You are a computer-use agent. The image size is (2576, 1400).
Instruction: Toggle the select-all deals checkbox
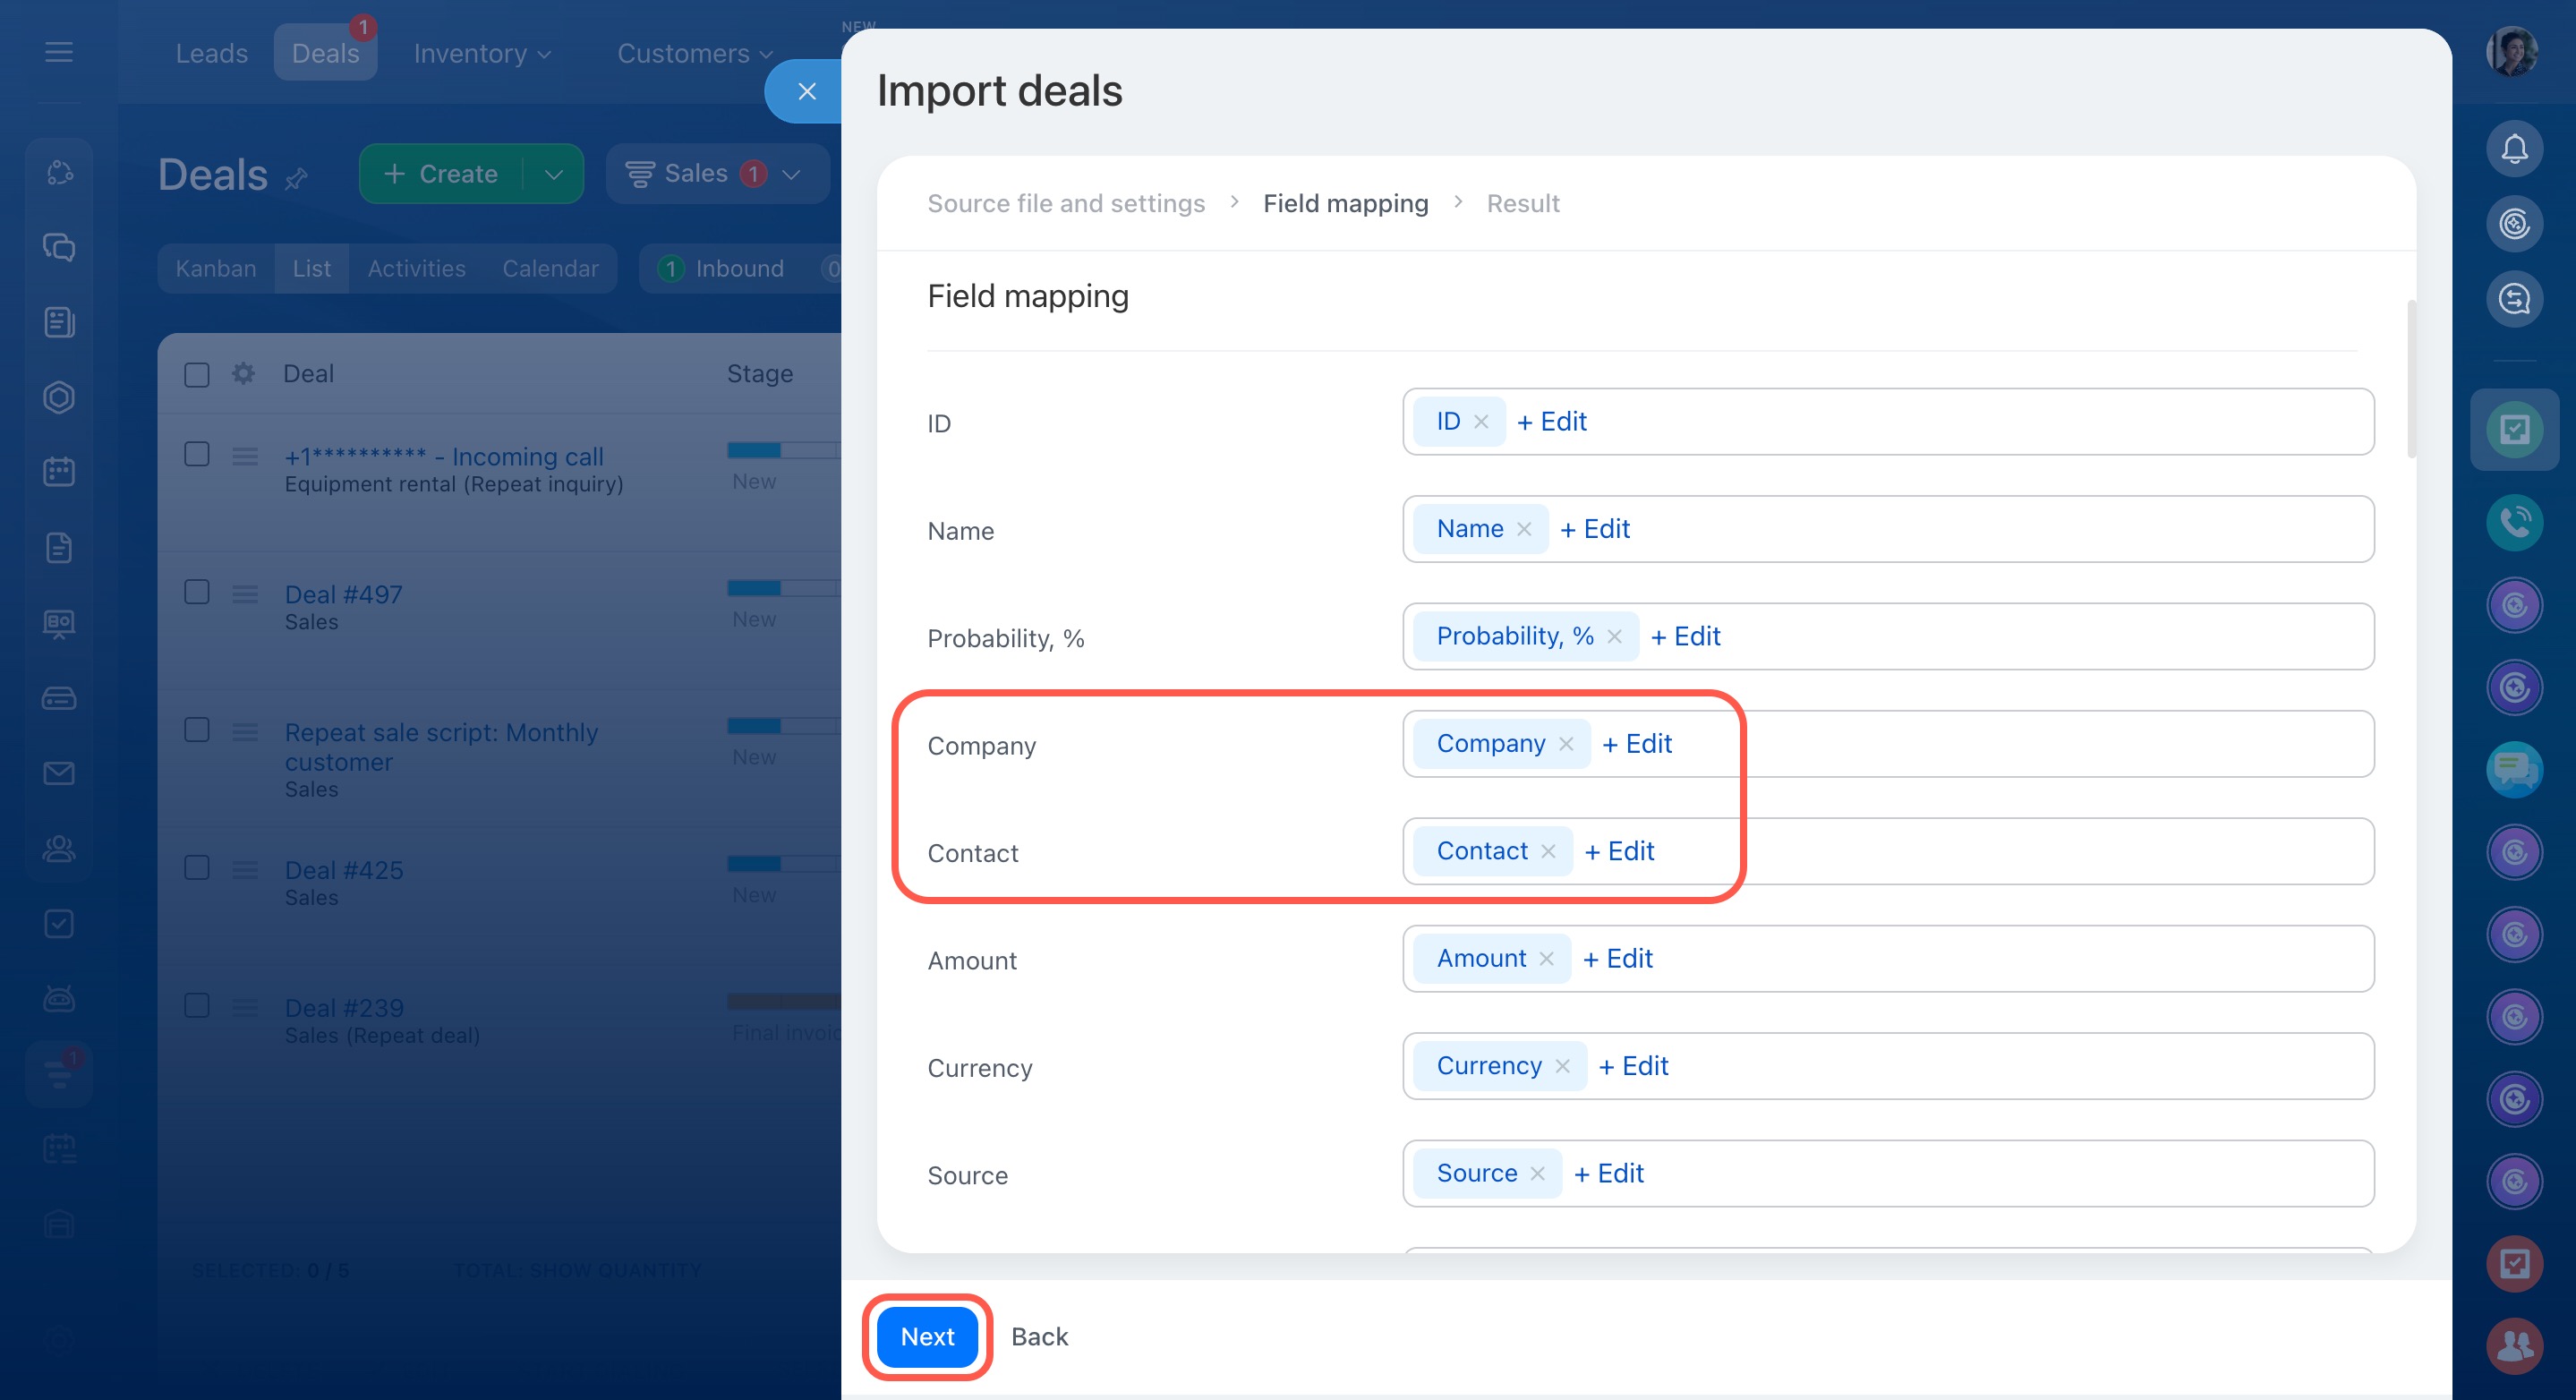click(197, 375)
